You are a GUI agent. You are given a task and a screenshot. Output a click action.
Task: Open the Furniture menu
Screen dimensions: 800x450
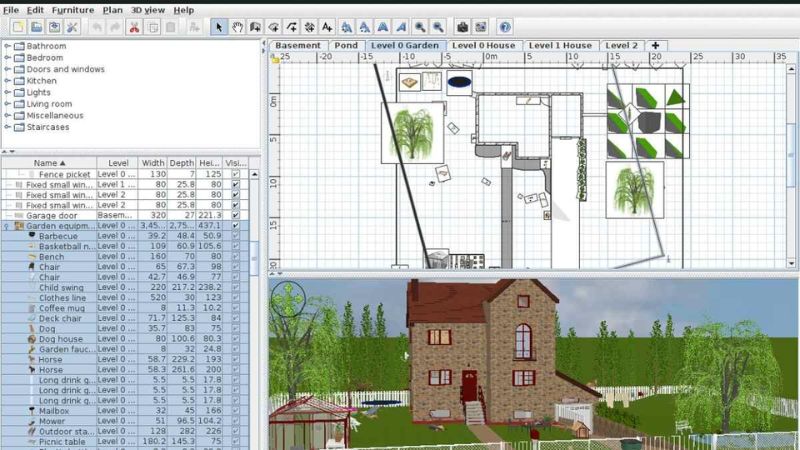pos(73,9)
